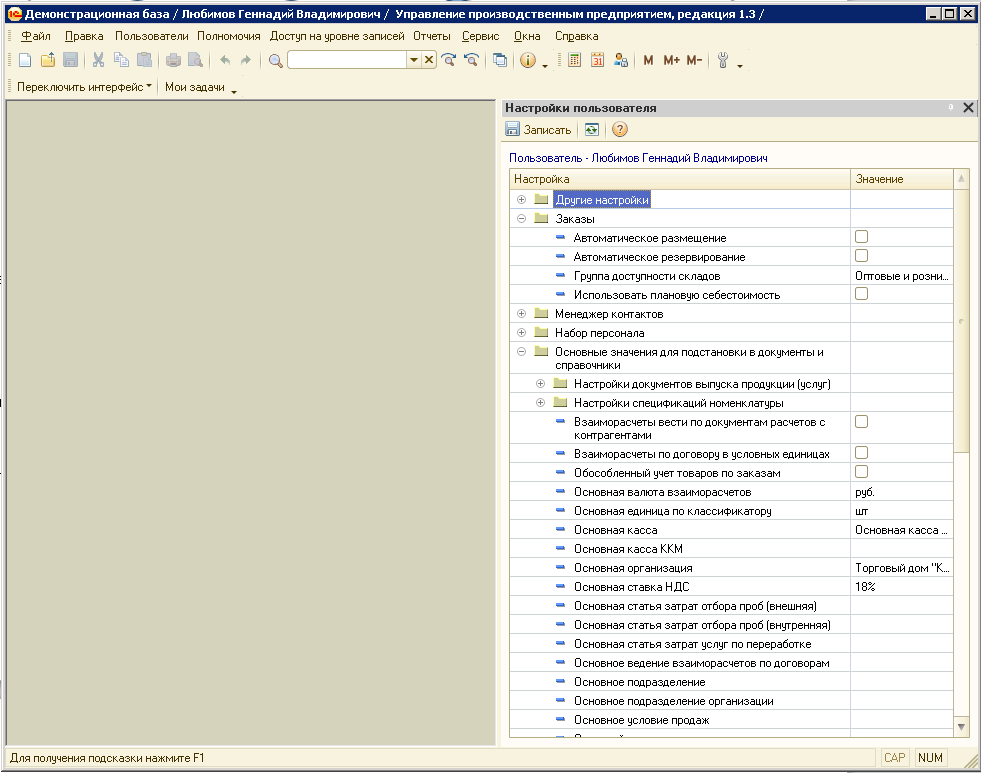Select the Основная ставка НДС row
Image resolution: width=981 pixels, height=773 pixels.
click(x=731, y=587)
